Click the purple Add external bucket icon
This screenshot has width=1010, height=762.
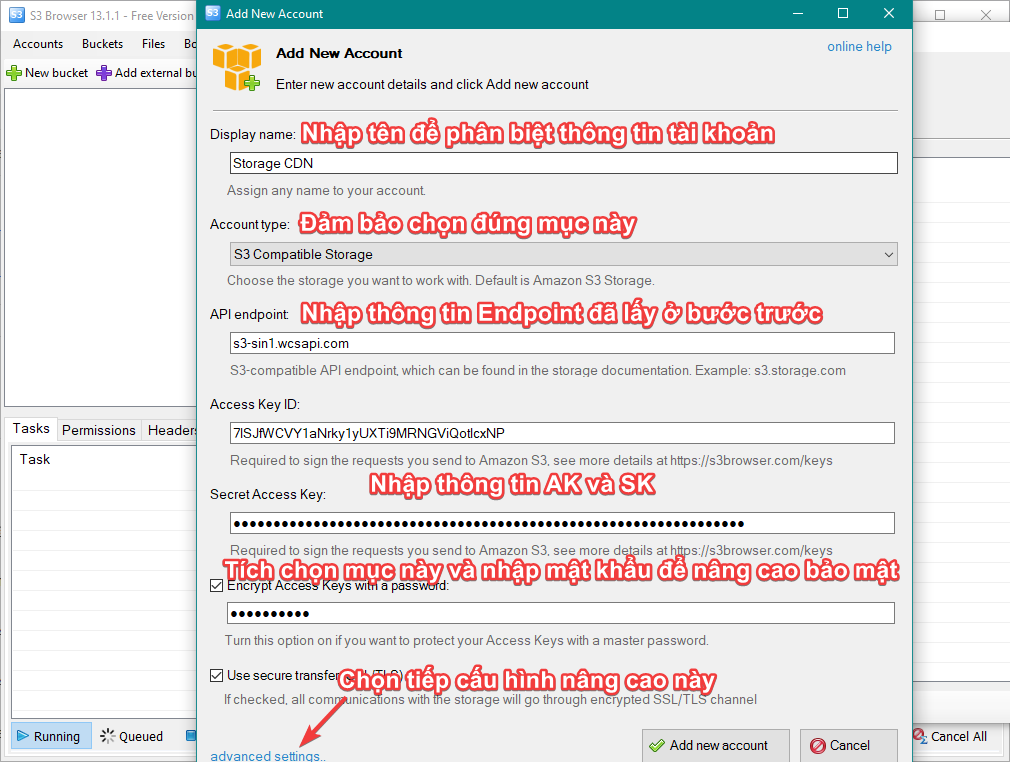pos(104,73)
